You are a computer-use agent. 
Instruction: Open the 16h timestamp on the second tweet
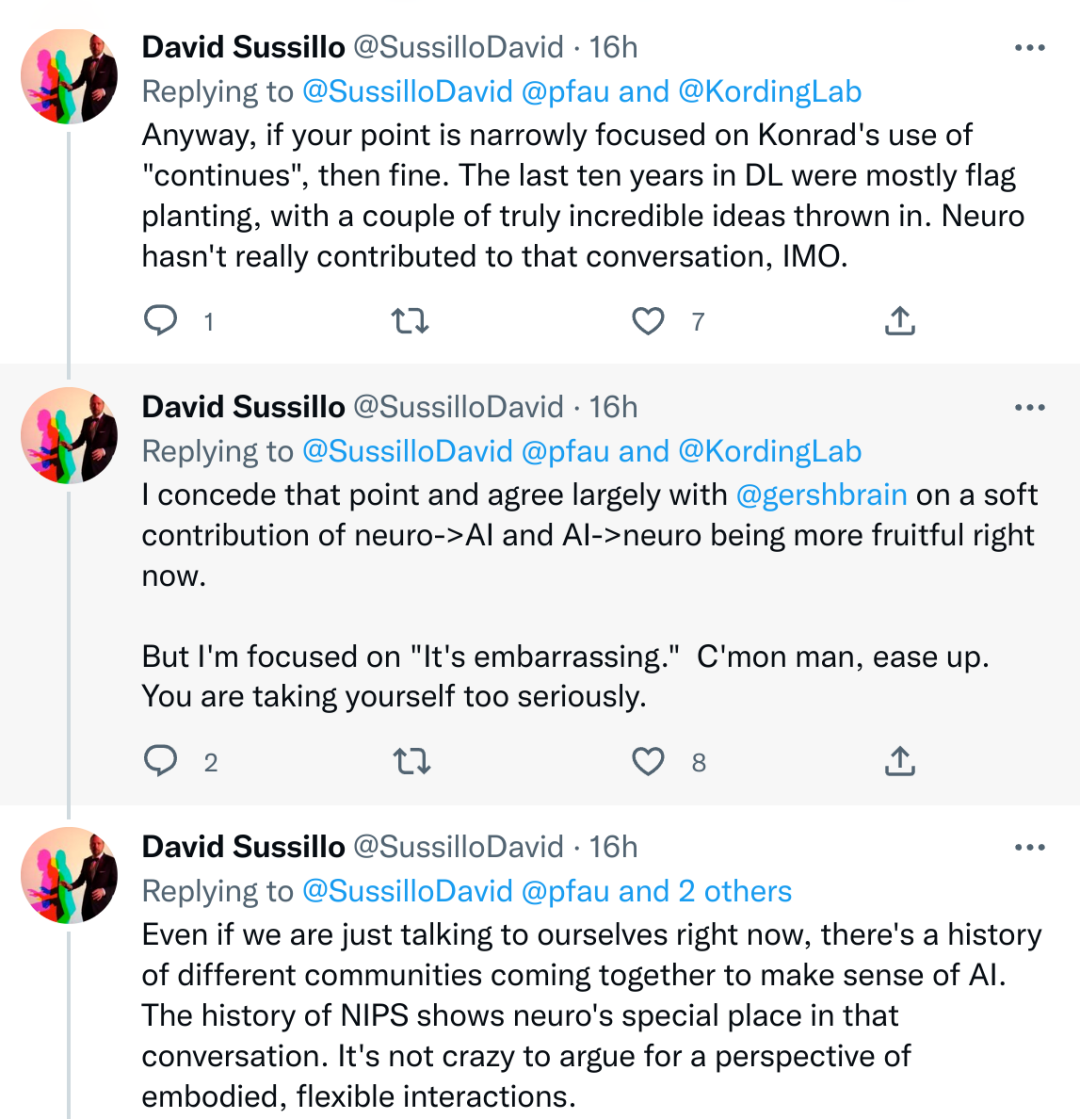(613, 407)
